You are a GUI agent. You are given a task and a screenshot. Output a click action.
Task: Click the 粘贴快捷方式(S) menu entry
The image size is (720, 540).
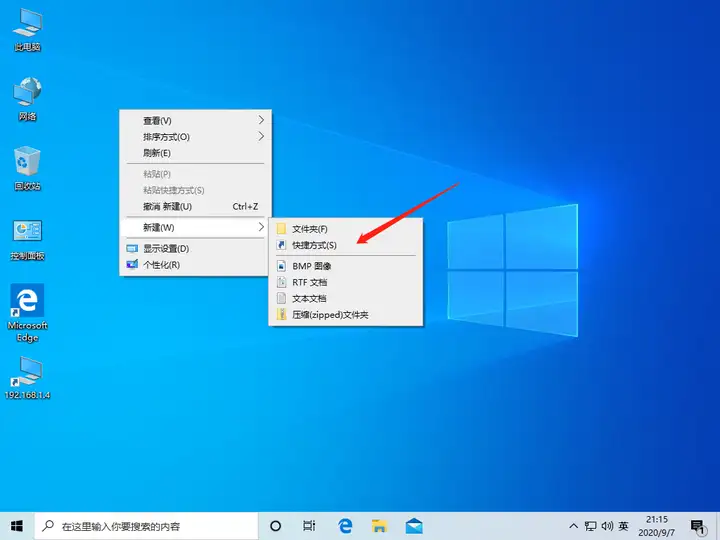(196, 190)
